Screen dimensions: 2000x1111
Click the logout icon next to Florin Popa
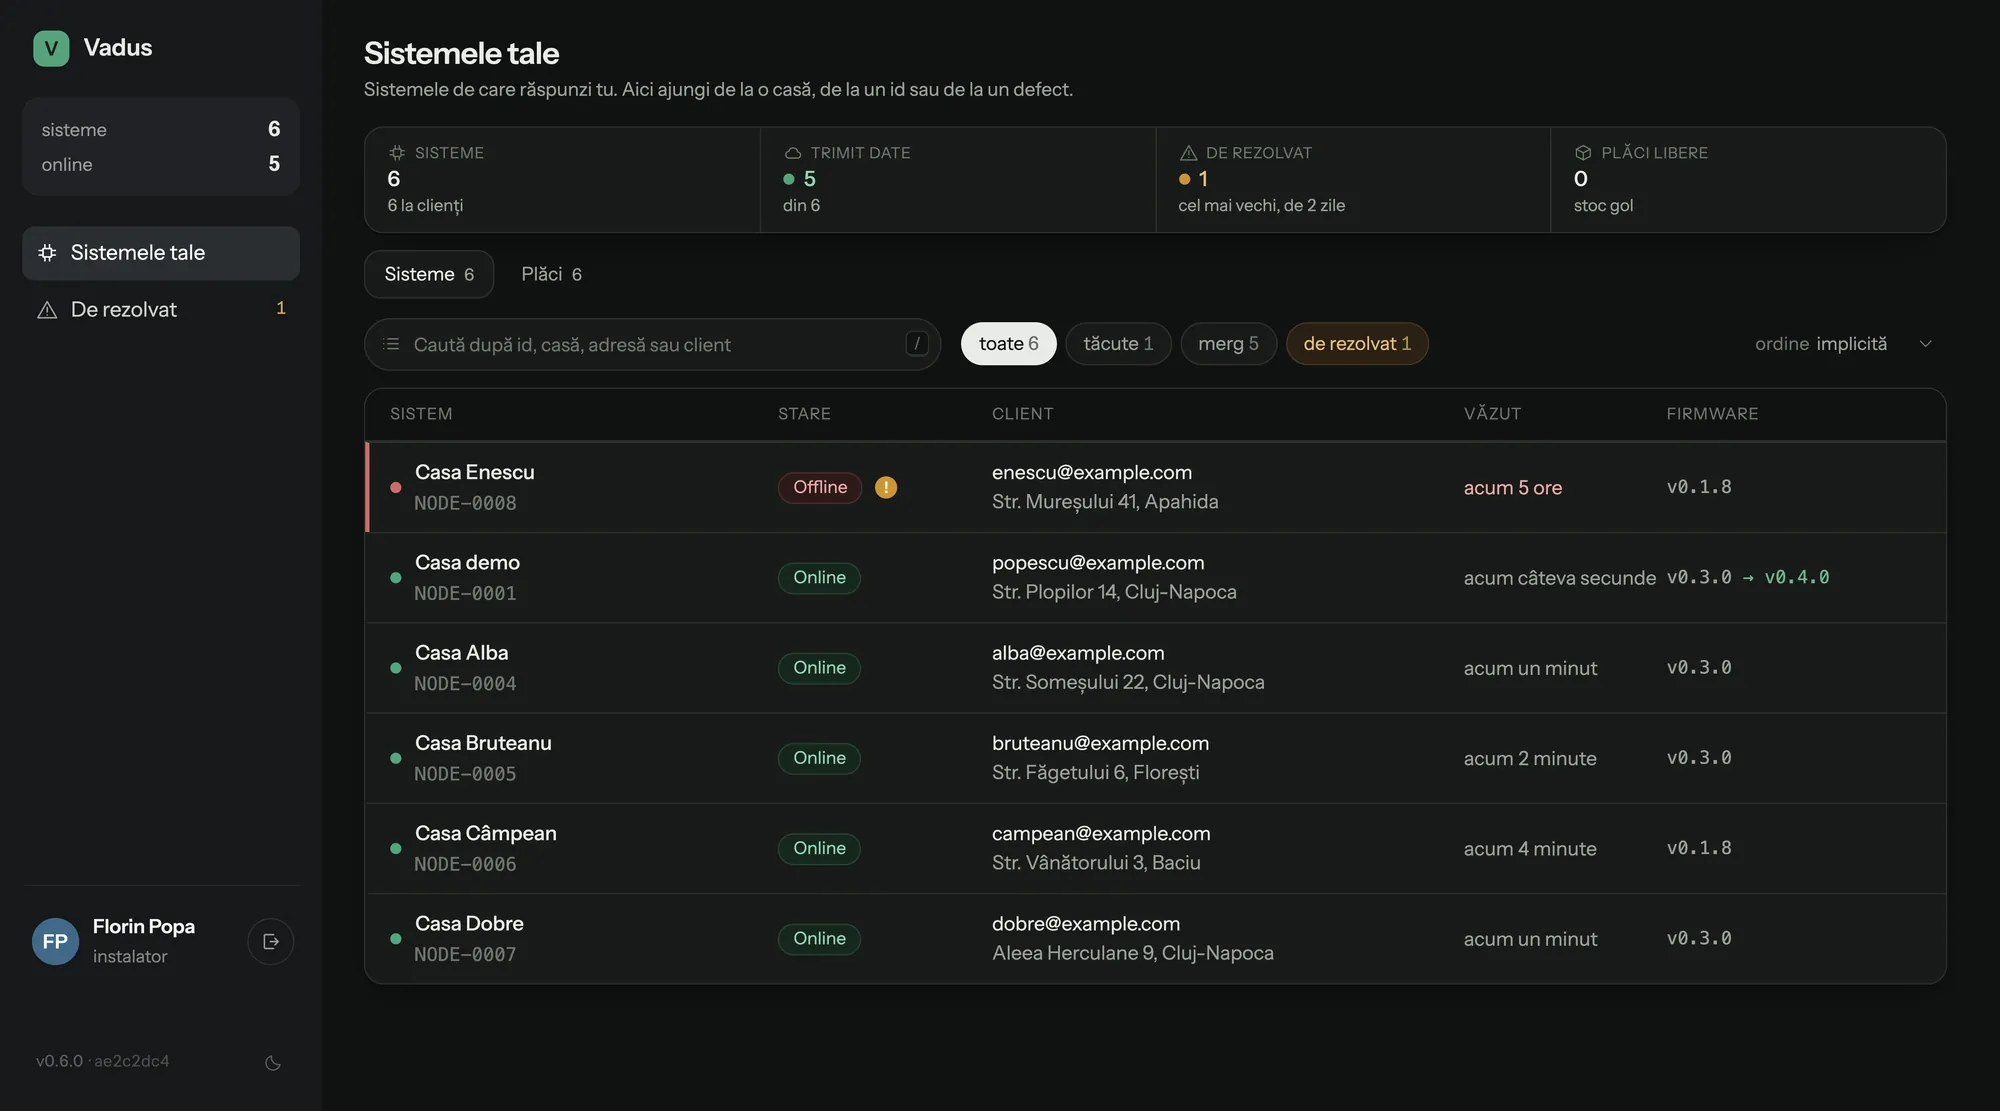(x=271, y=941)
